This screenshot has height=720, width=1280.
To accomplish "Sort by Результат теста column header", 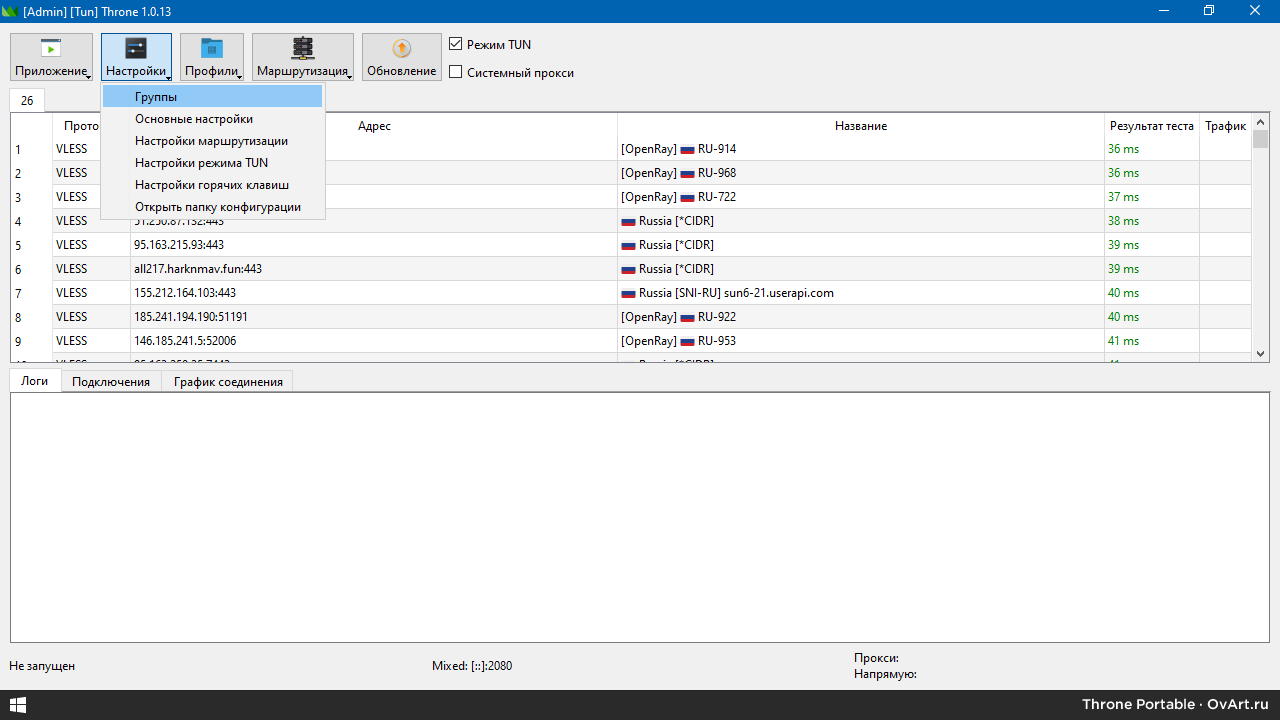I will coord(1151,126).
